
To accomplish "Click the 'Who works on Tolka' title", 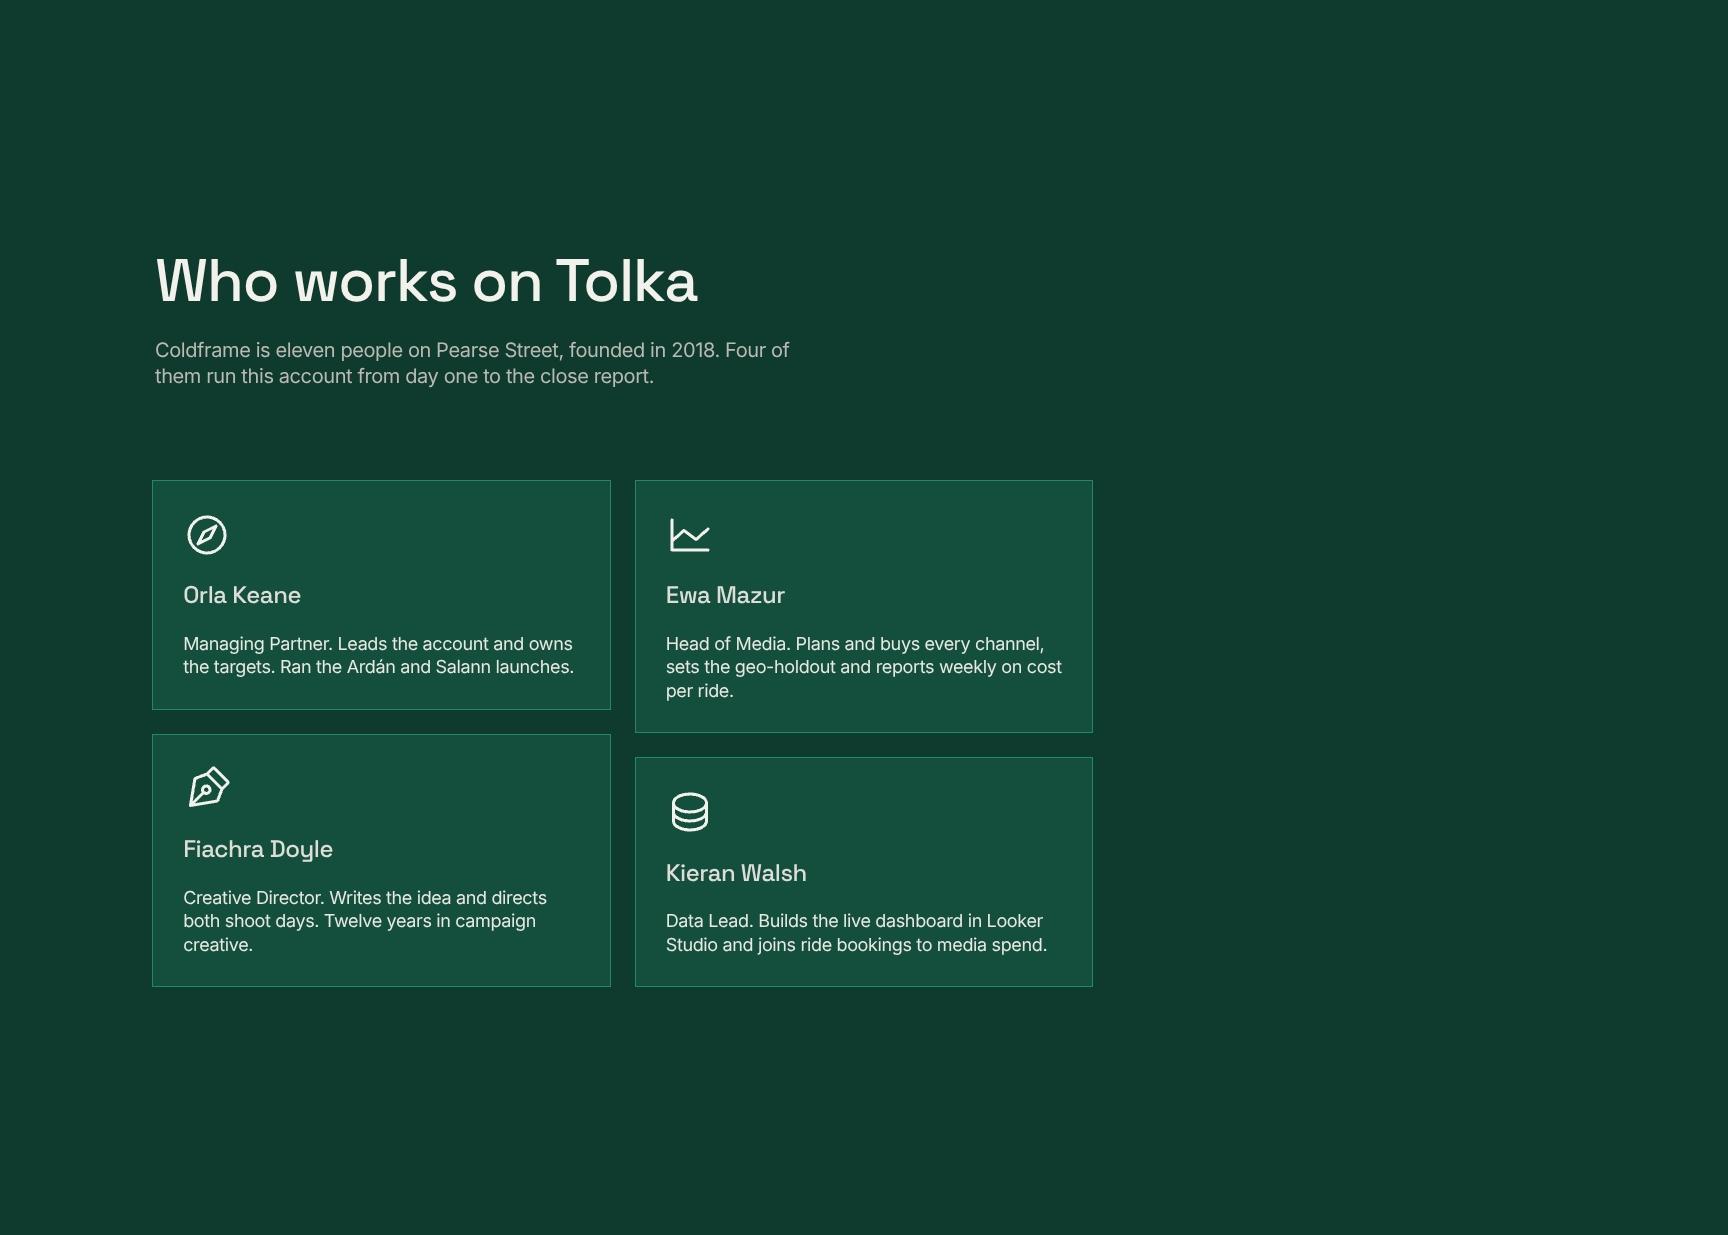I will [x=426, y=281].
